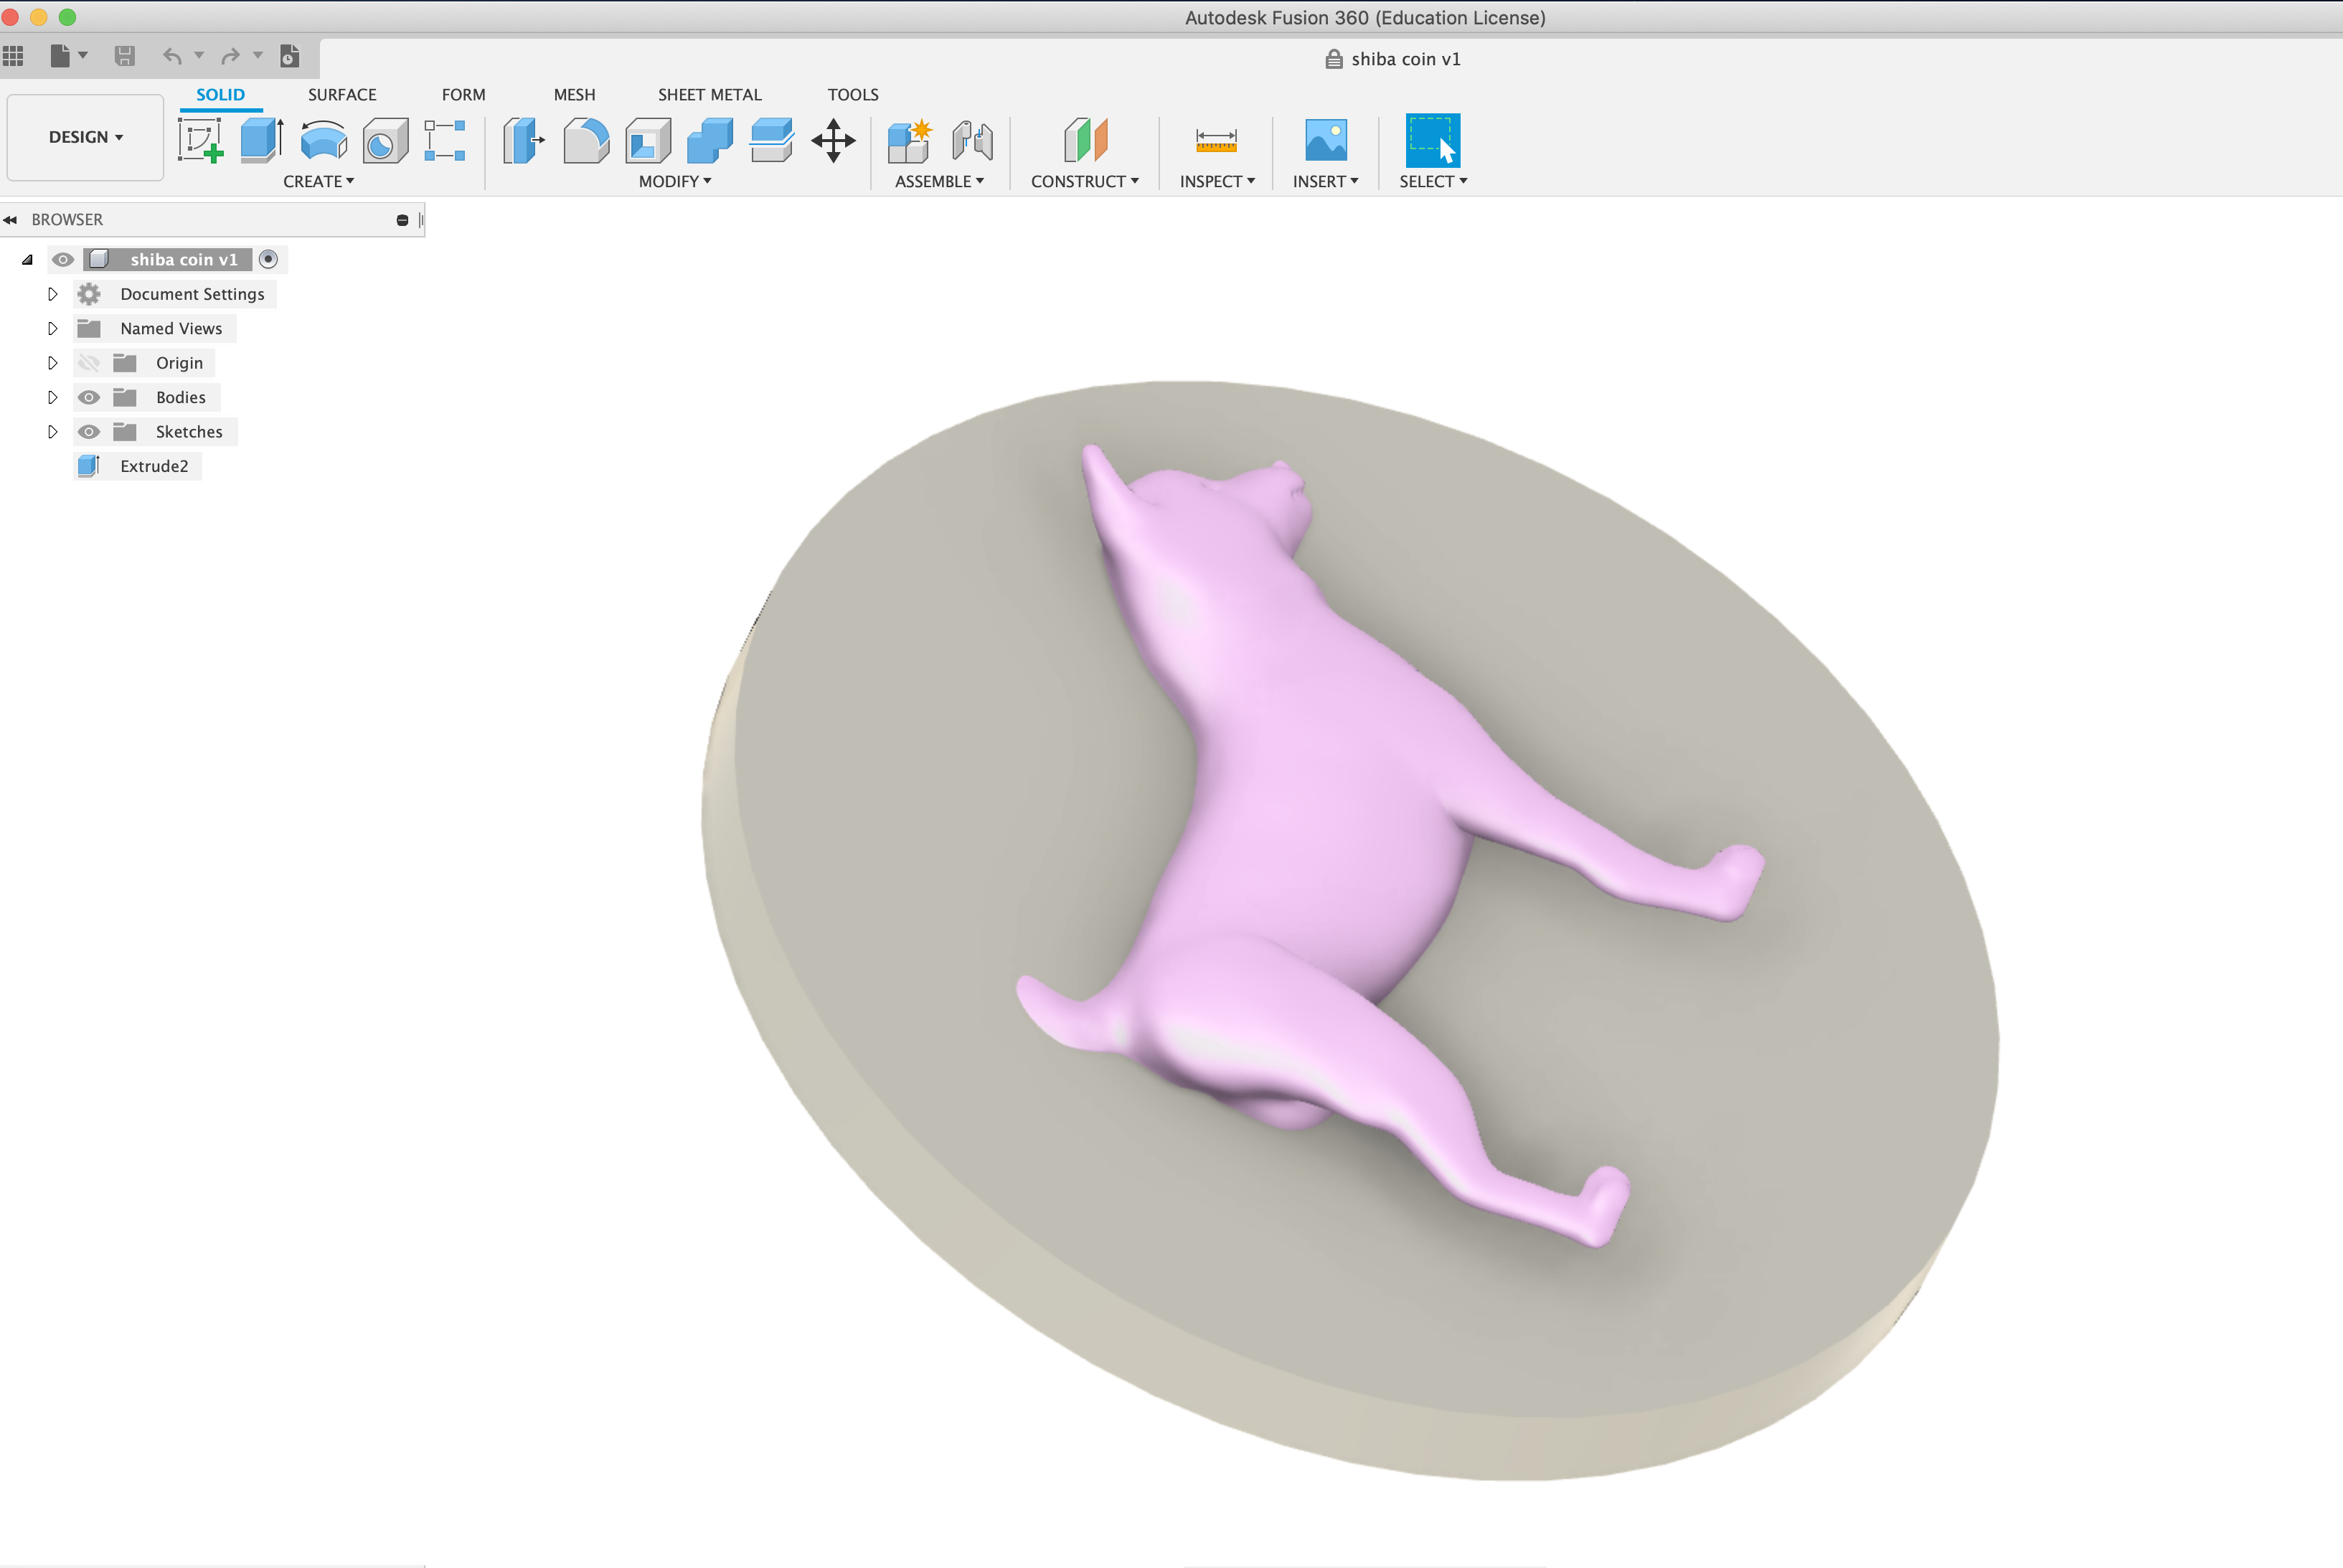Open the MODIFY dropdown menu
This screenshot has width=2343, height=1568.
[675, 181]
